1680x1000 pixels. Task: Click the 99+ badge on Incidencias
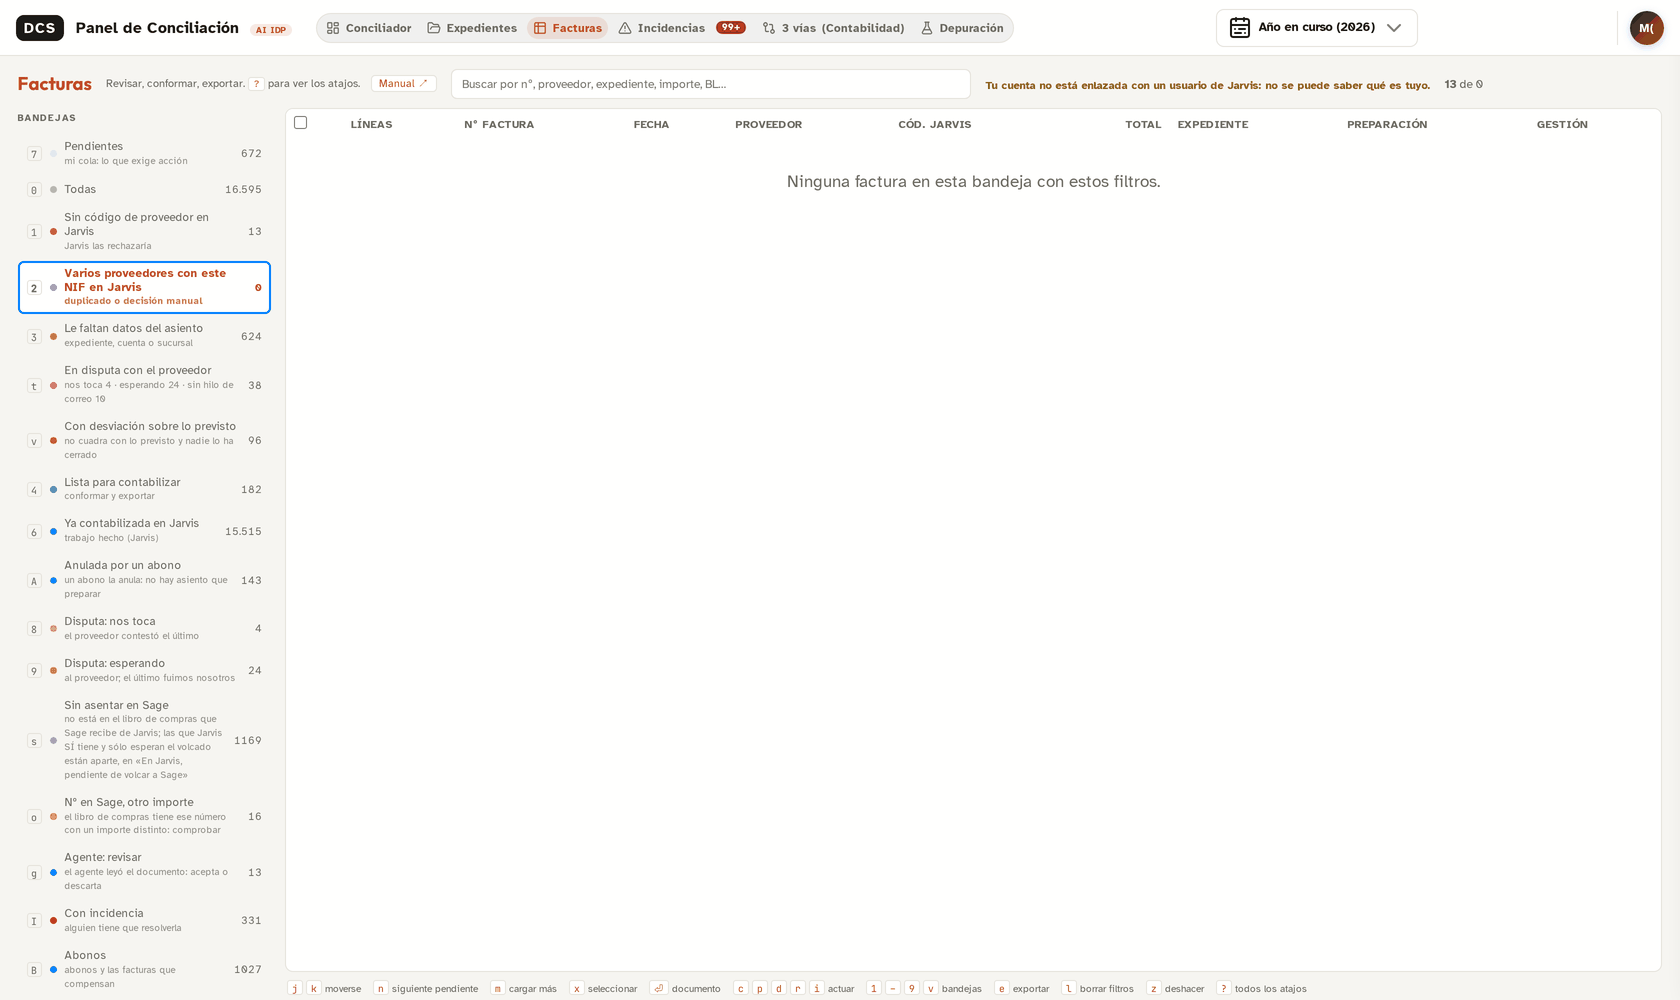pyautogui.click(x=731, y=28)
